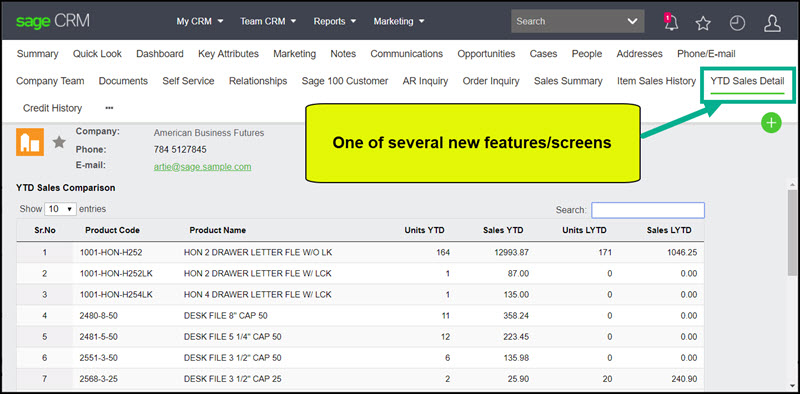Select product code 2568-3-25 cell
Image resolution: width=800 pixels, height=394 pixels.
click(x=98, y=379)
